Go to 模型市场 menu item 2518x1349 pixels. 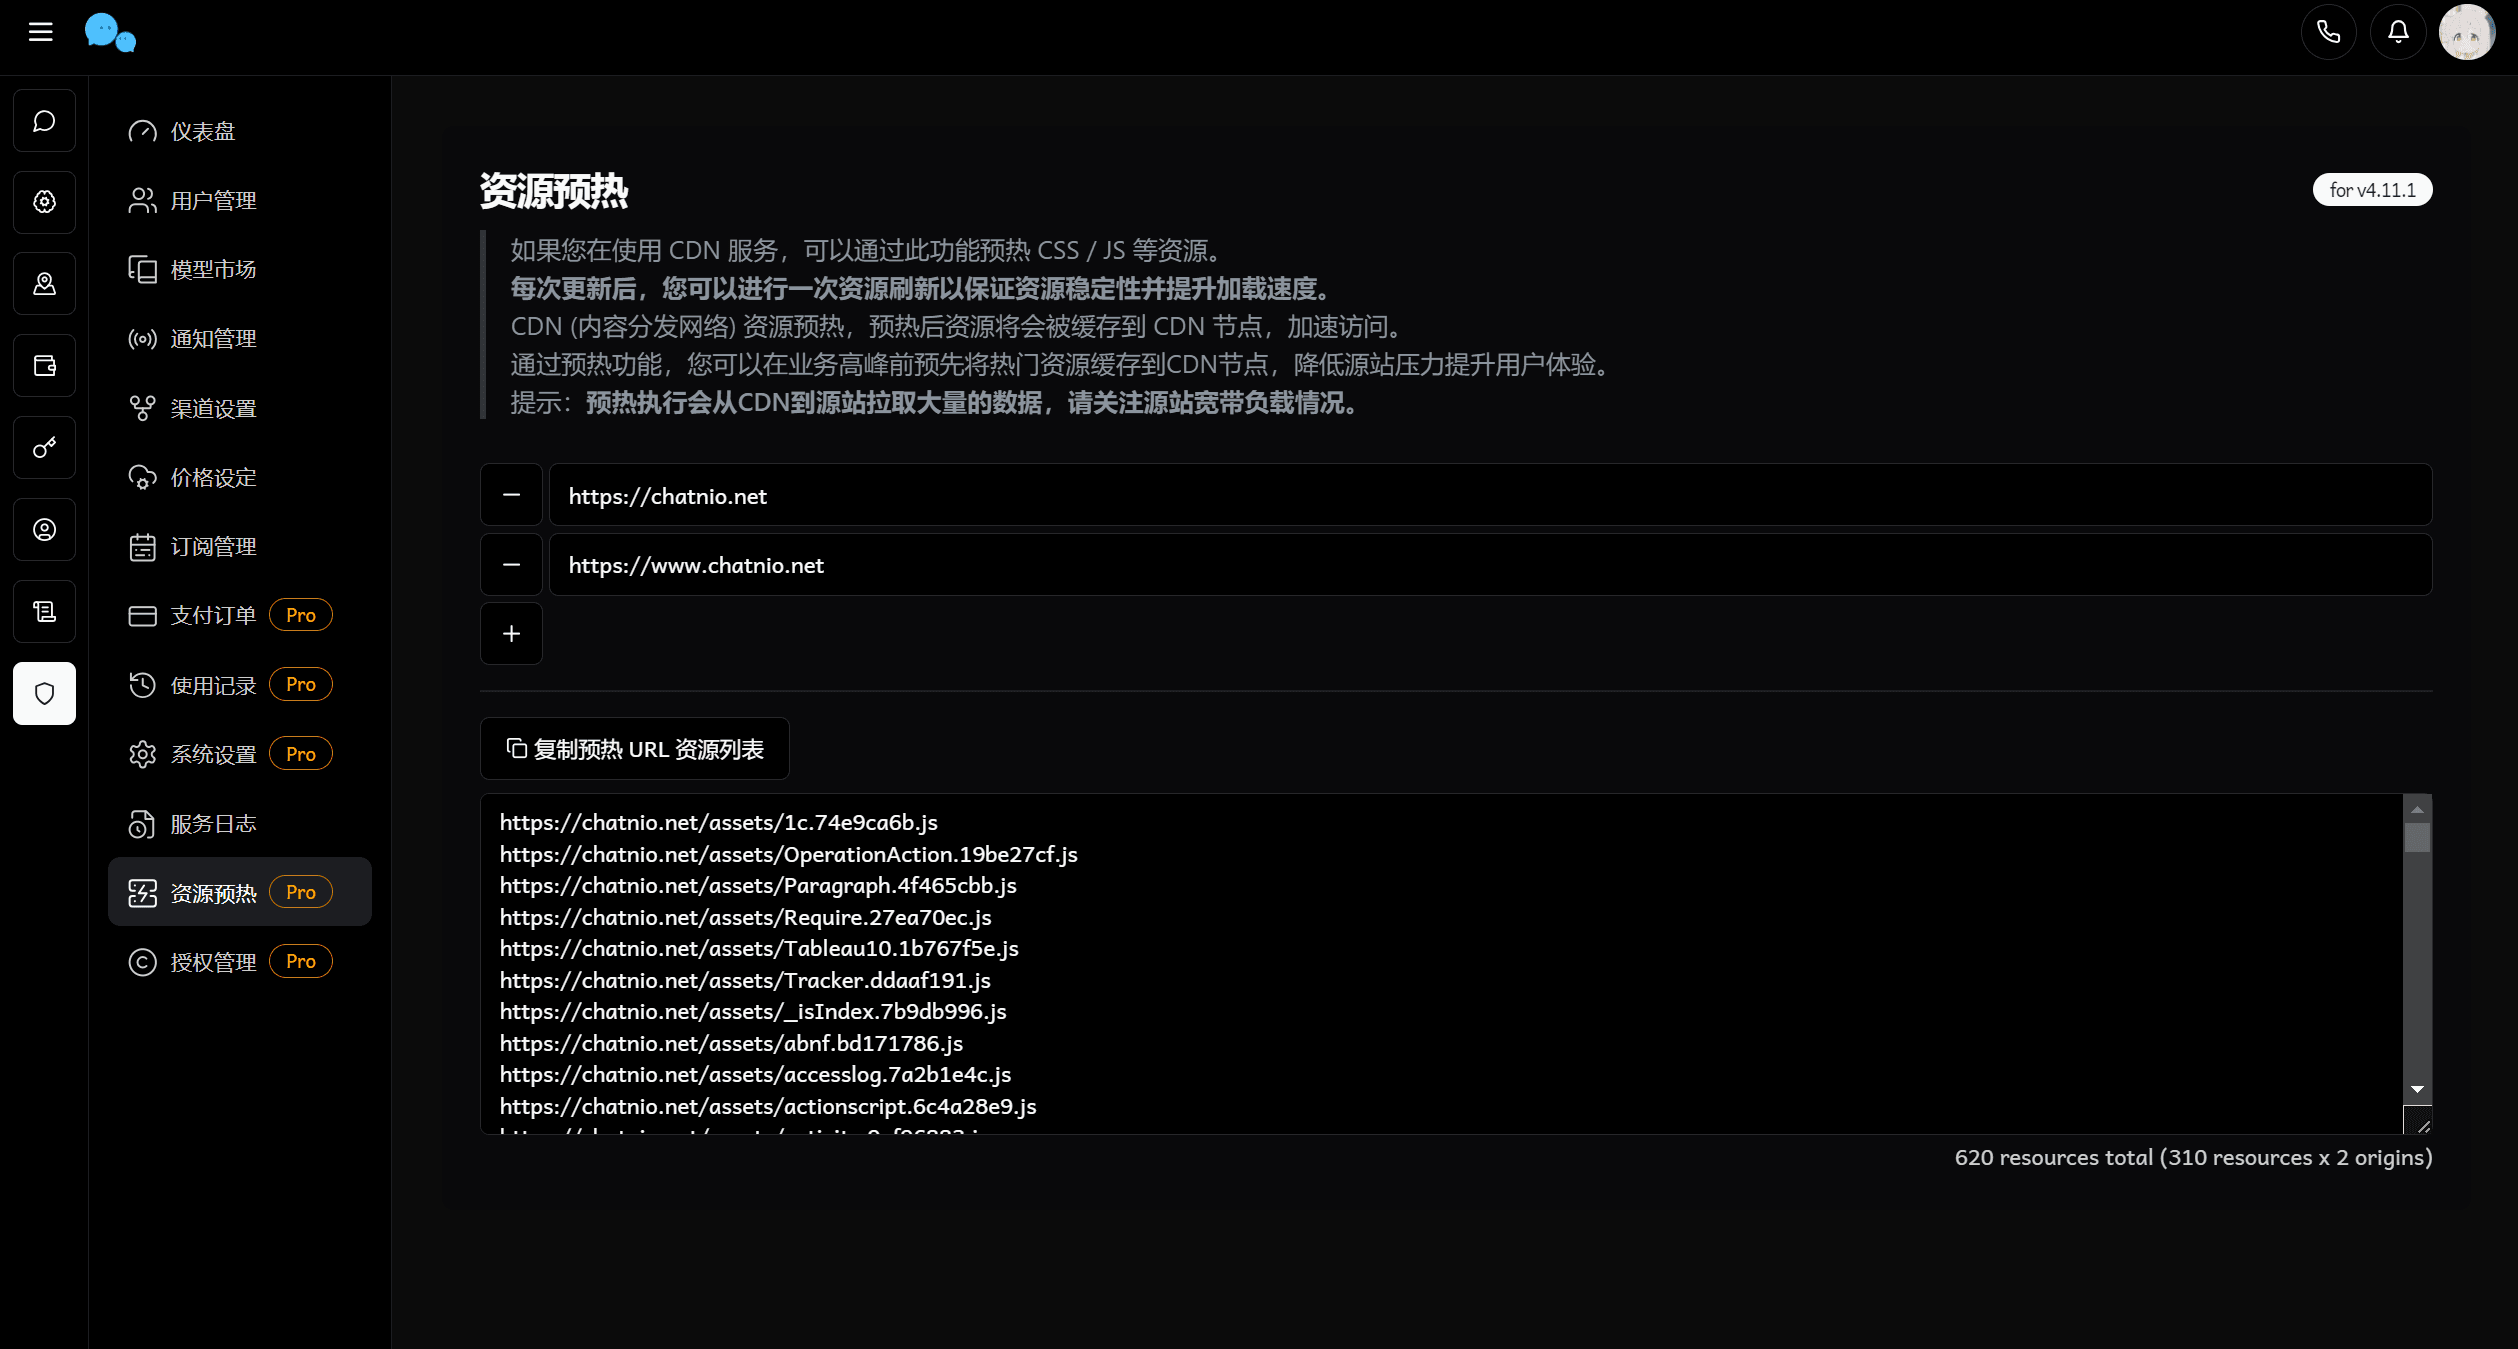point(240,269)
